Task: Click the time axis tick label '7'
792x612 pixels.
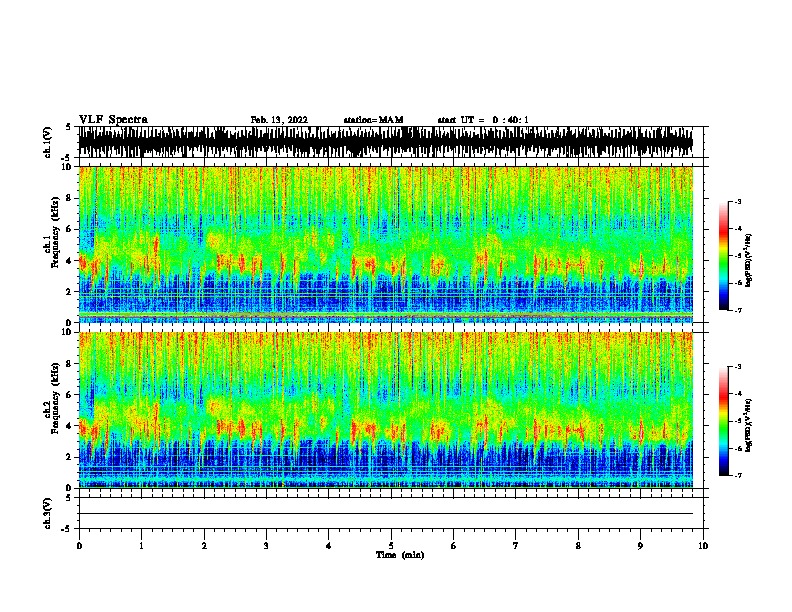Action: pyautogui.click(x=516, y=546)
